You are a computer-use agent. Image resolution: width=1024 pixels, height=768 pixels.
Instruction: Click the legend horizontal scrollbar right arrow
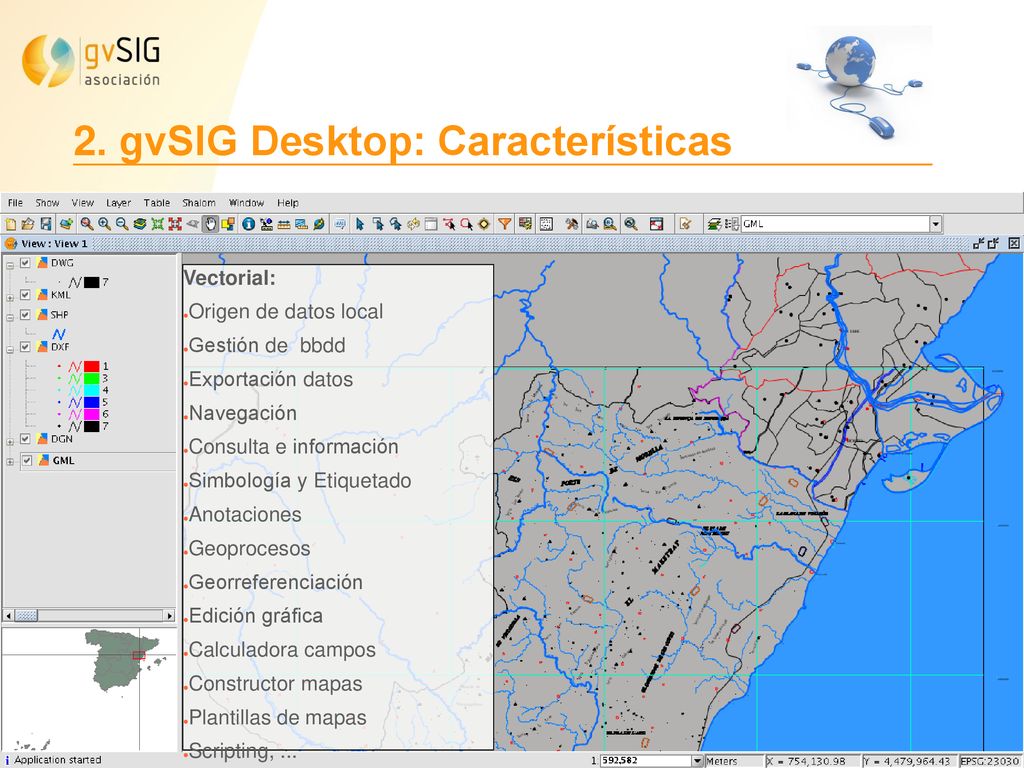click(x=170, y=615)
